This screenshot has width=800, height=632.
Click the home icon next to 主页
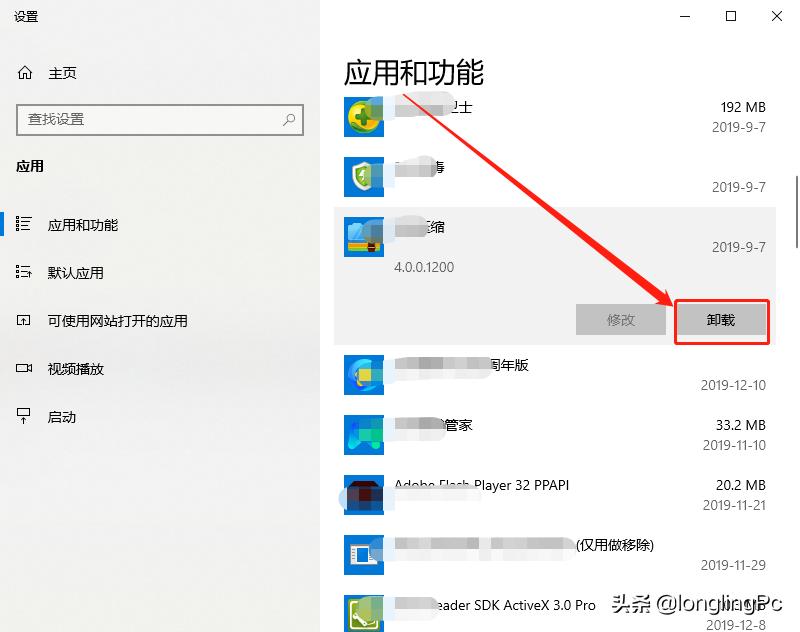pyautogui.click(x=25, y=72)
